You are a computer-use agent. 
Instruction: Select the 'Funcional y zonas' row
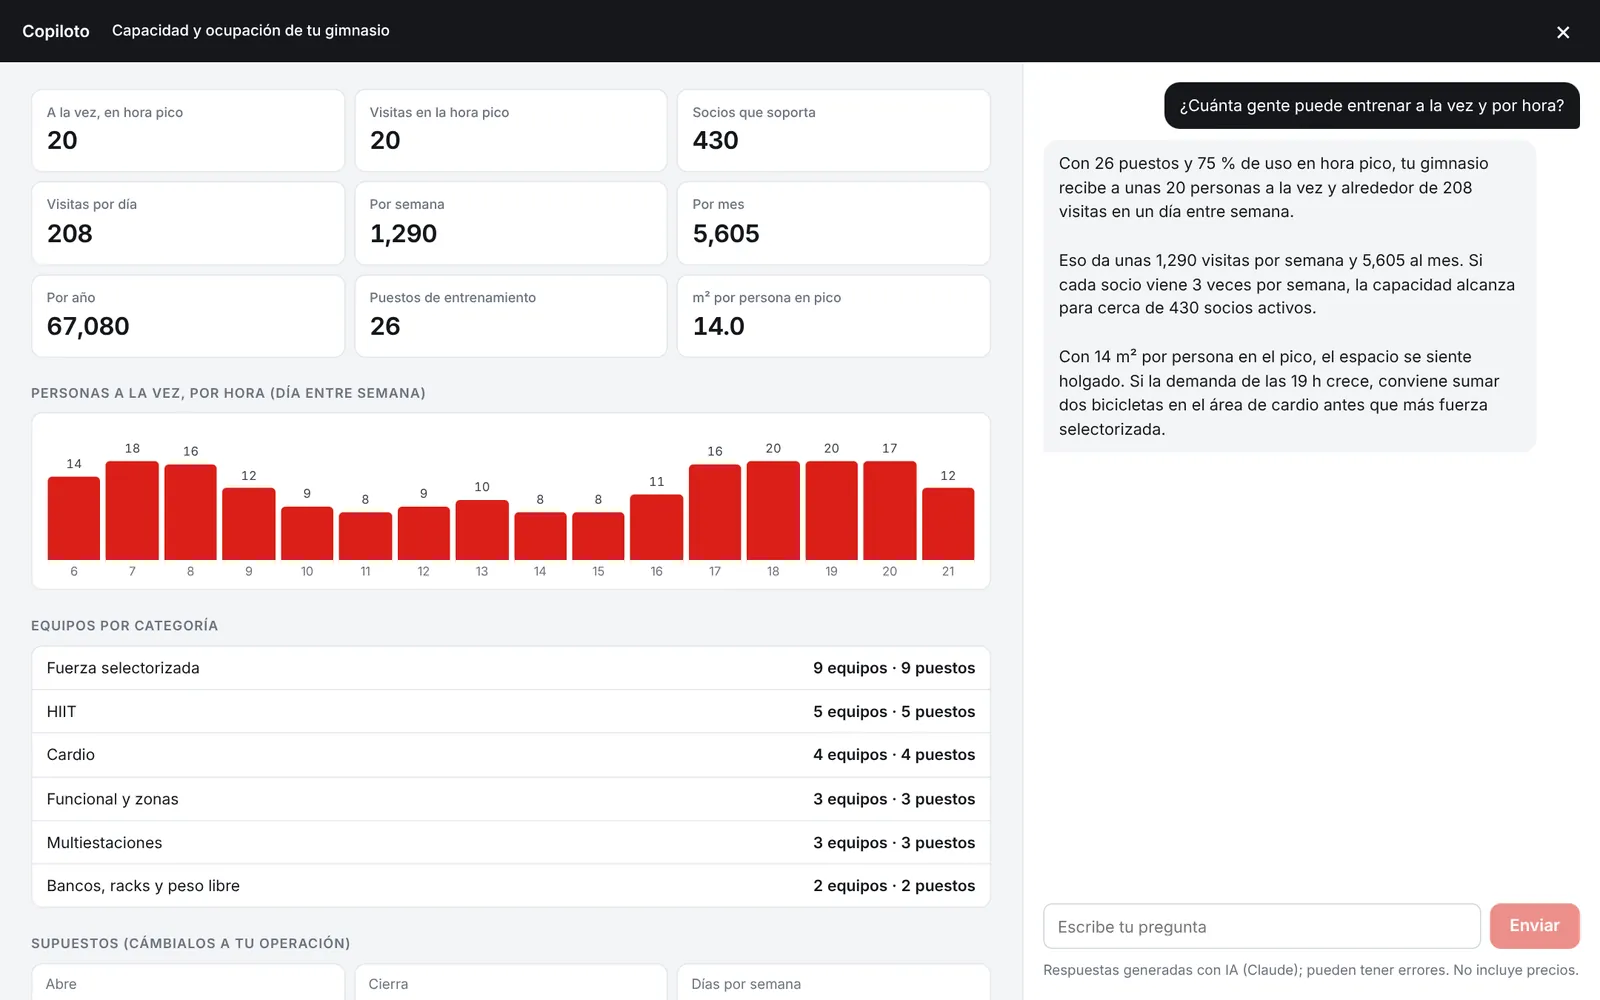point(511,799)
